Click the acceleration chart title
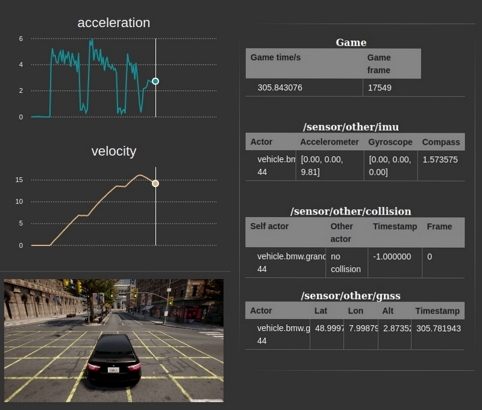The width and height of the screenshot is (482, 410). pyautogui.click(x=114, y=23)
